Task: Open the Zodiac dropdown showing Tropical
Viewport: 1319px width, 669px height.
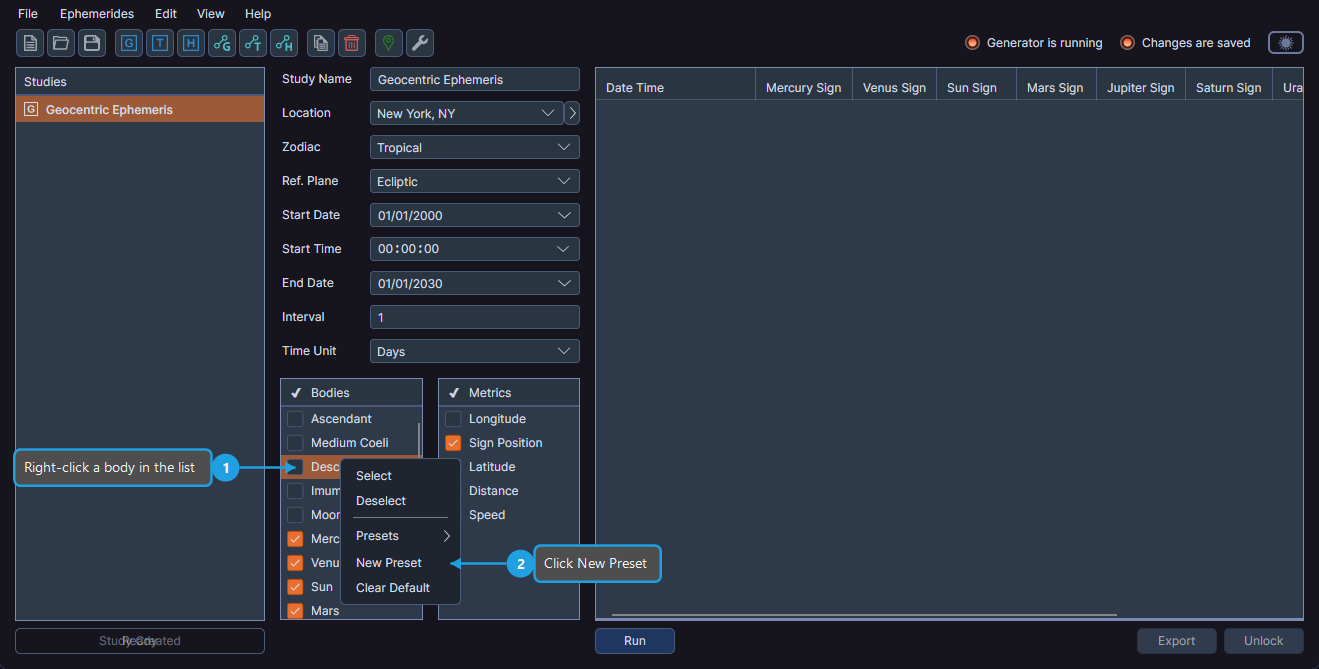Action: click(x=474, y=147)
